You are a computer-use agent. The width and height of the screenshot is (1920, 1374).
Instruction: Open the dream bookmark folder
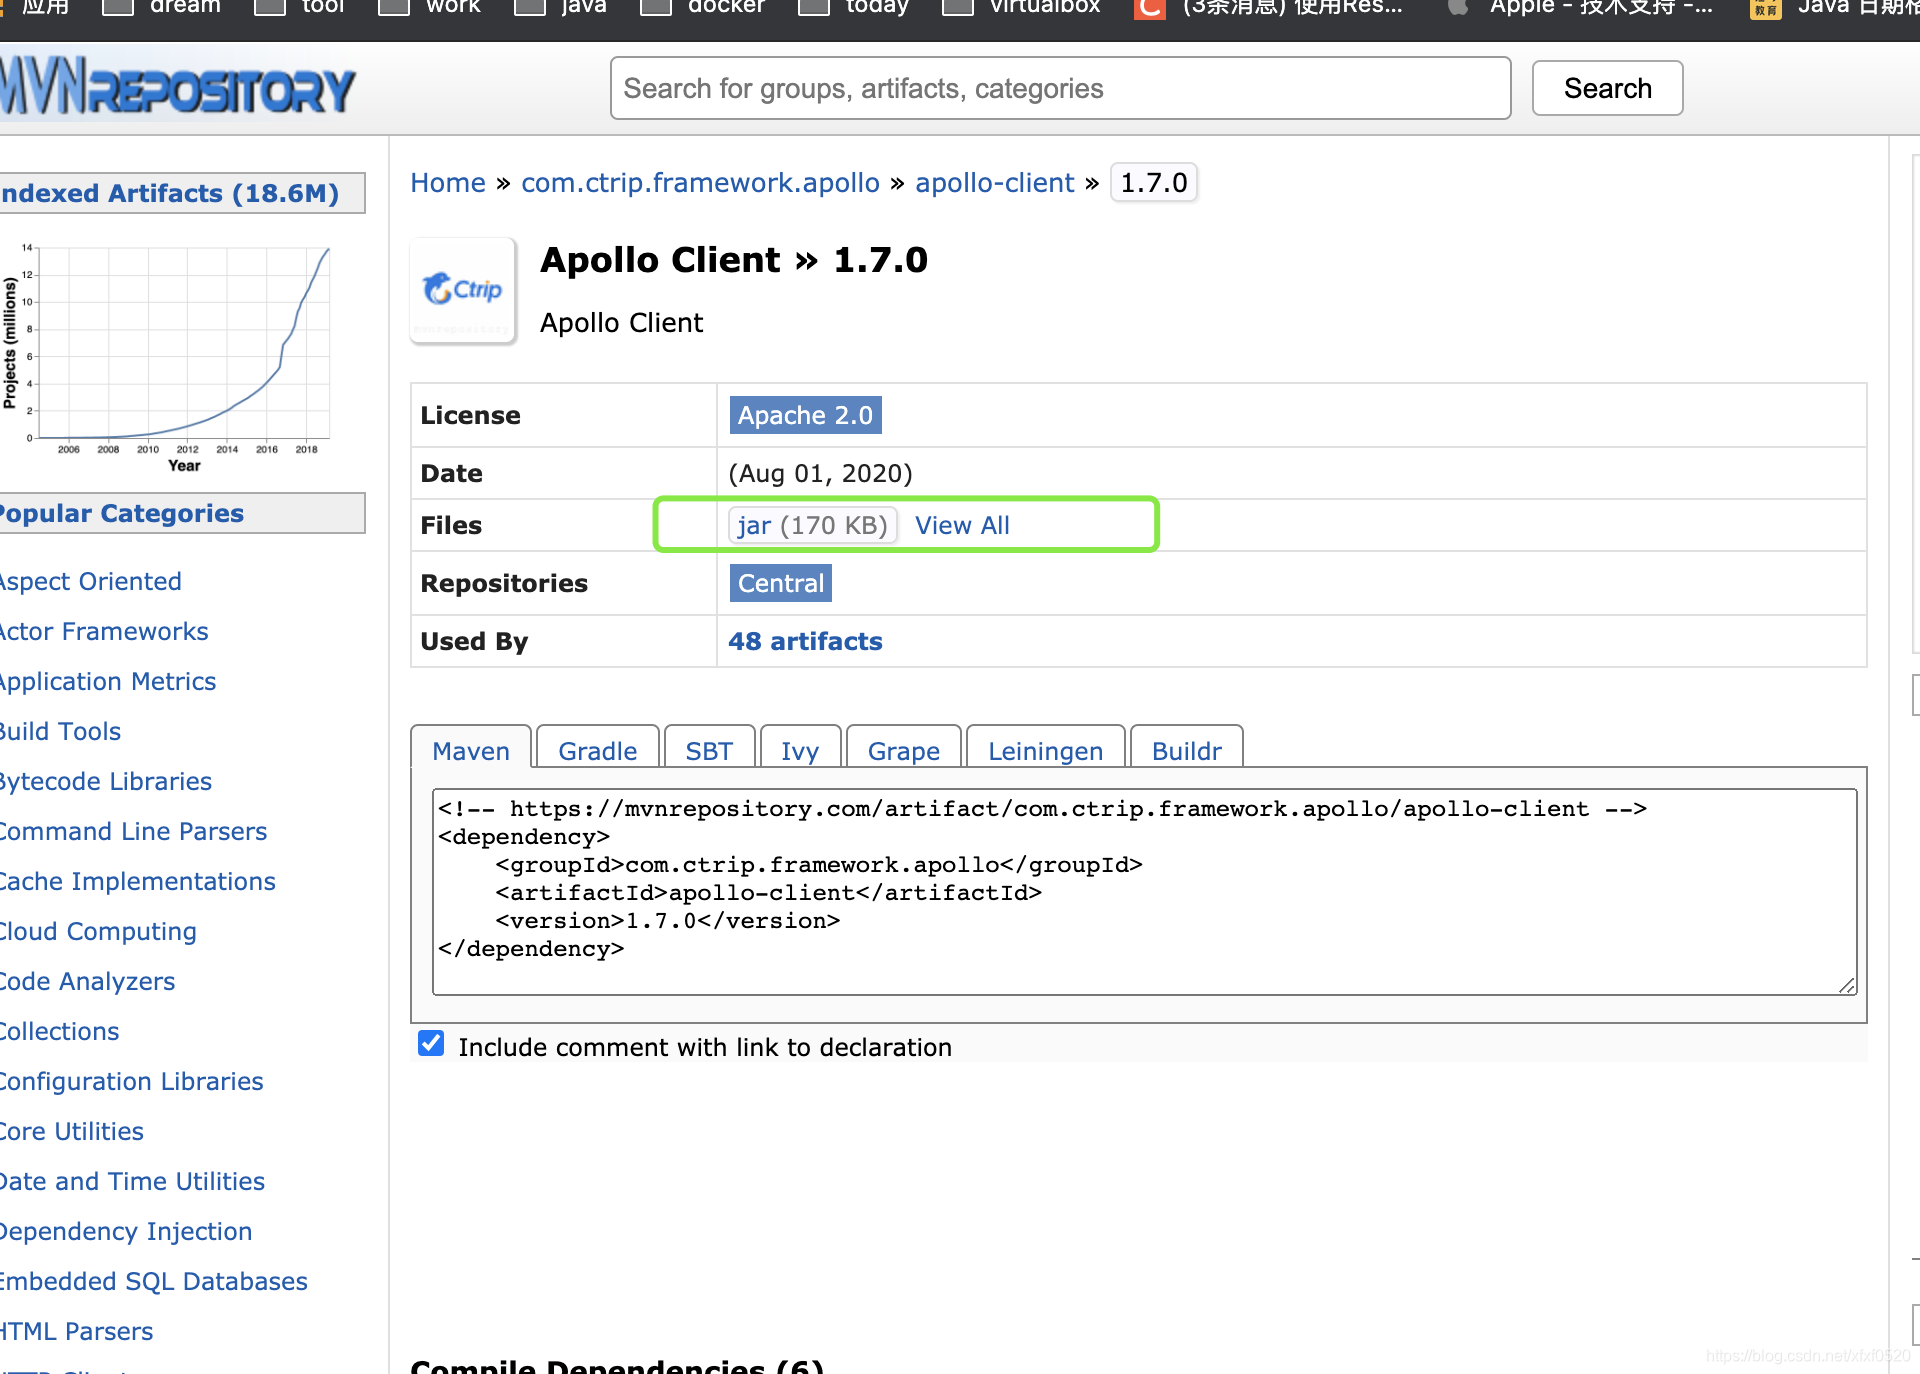(x=163, y=8)
